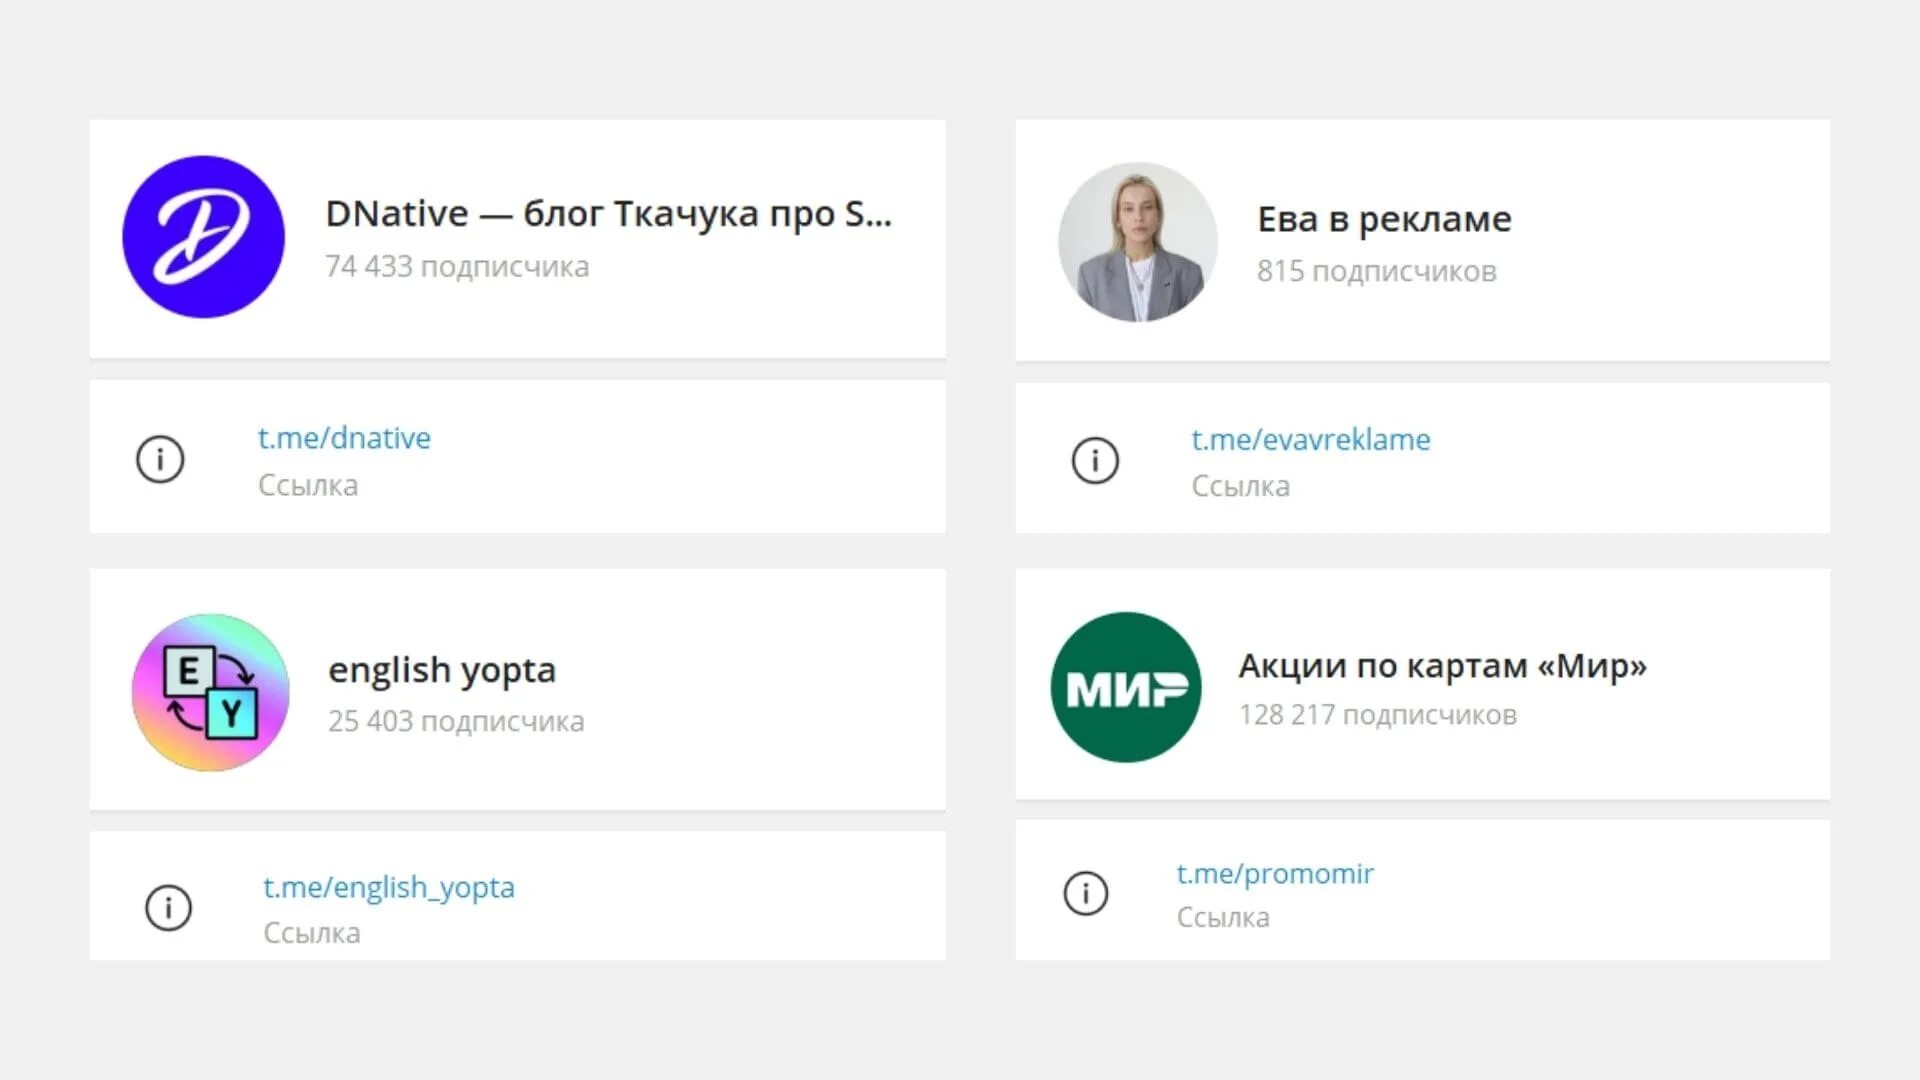
Task: Click the 'Ссылка' label under t.me/english_yopta
Action: coord(312,934)
